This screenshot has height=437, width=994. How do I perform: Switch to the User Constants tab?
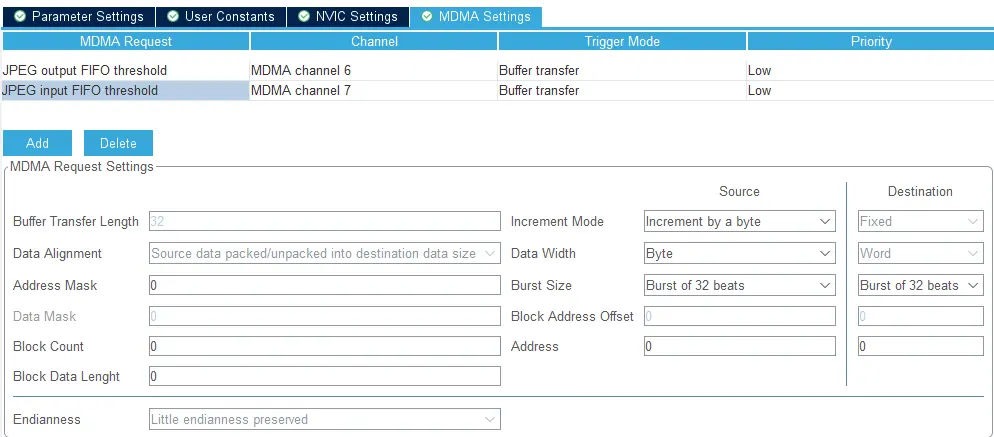tap(221, 16)
